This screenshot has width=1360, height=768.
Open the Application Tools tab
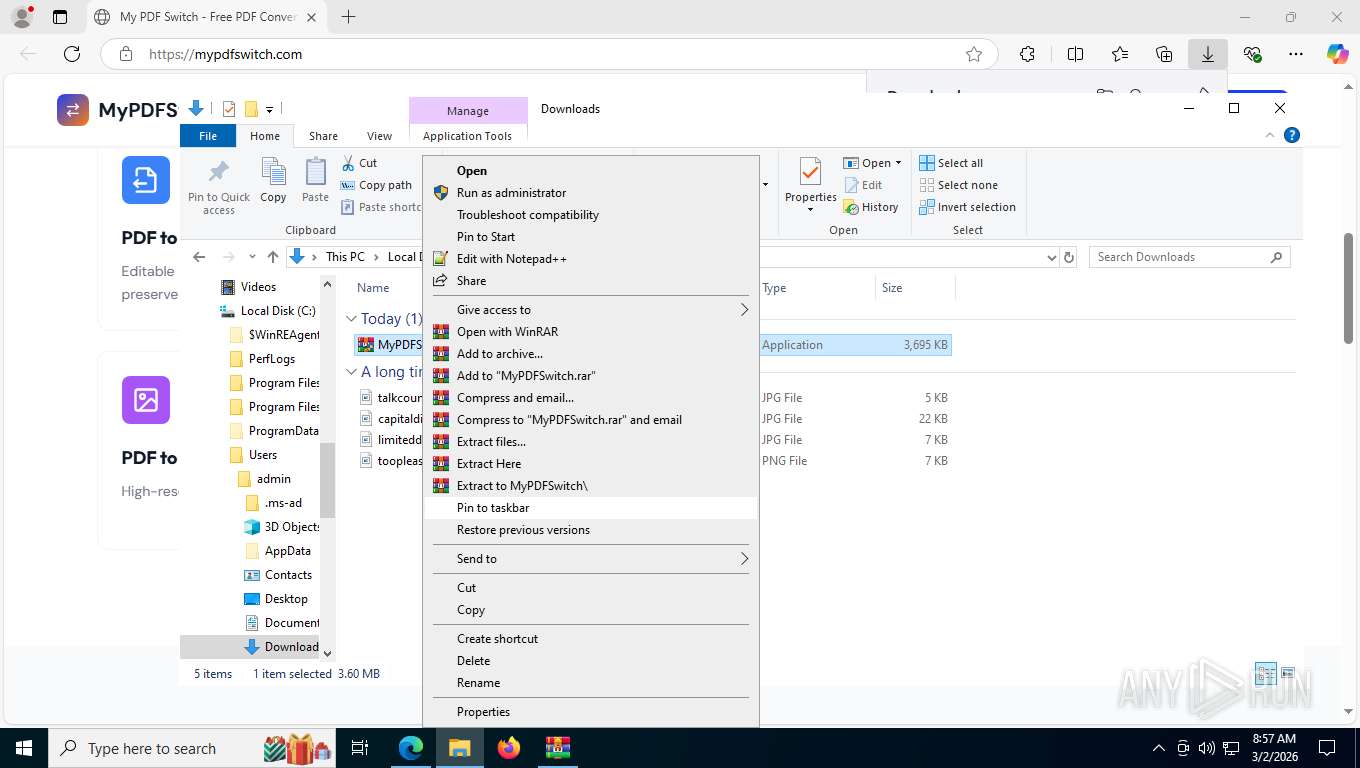point(467,136)
